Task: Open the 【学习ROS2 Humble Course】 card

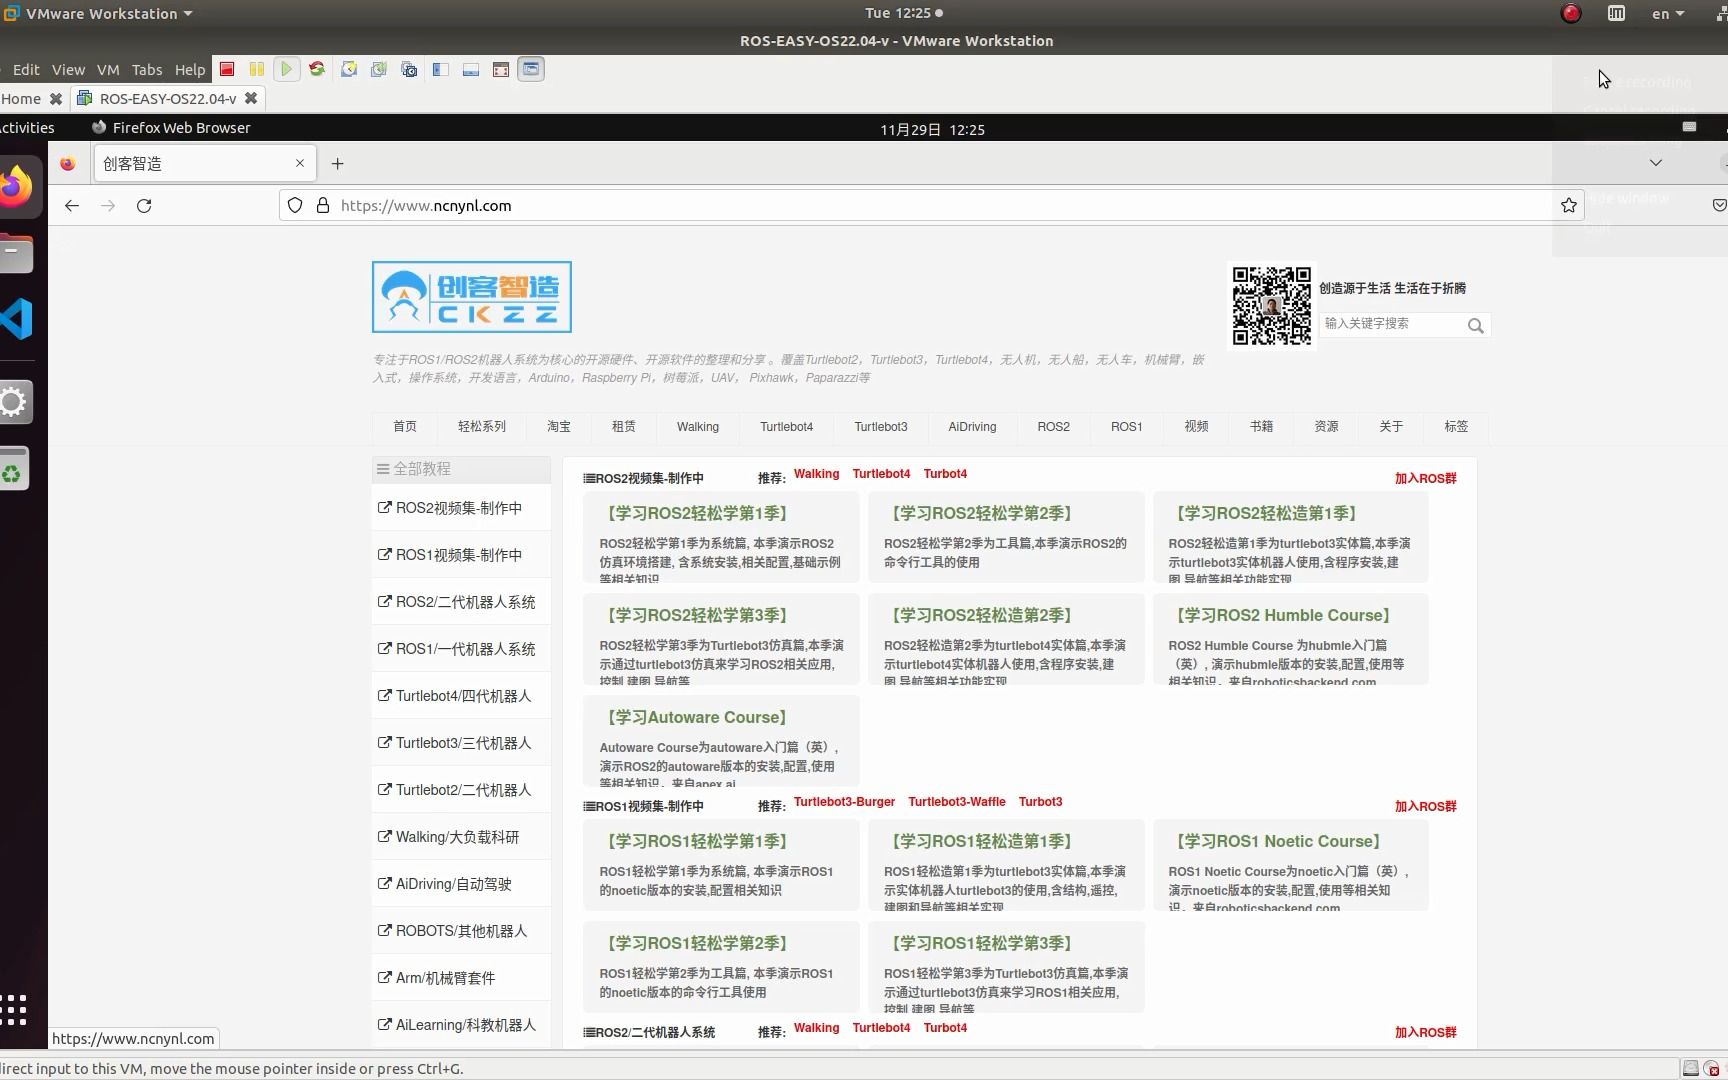Action: (1290, 639)
